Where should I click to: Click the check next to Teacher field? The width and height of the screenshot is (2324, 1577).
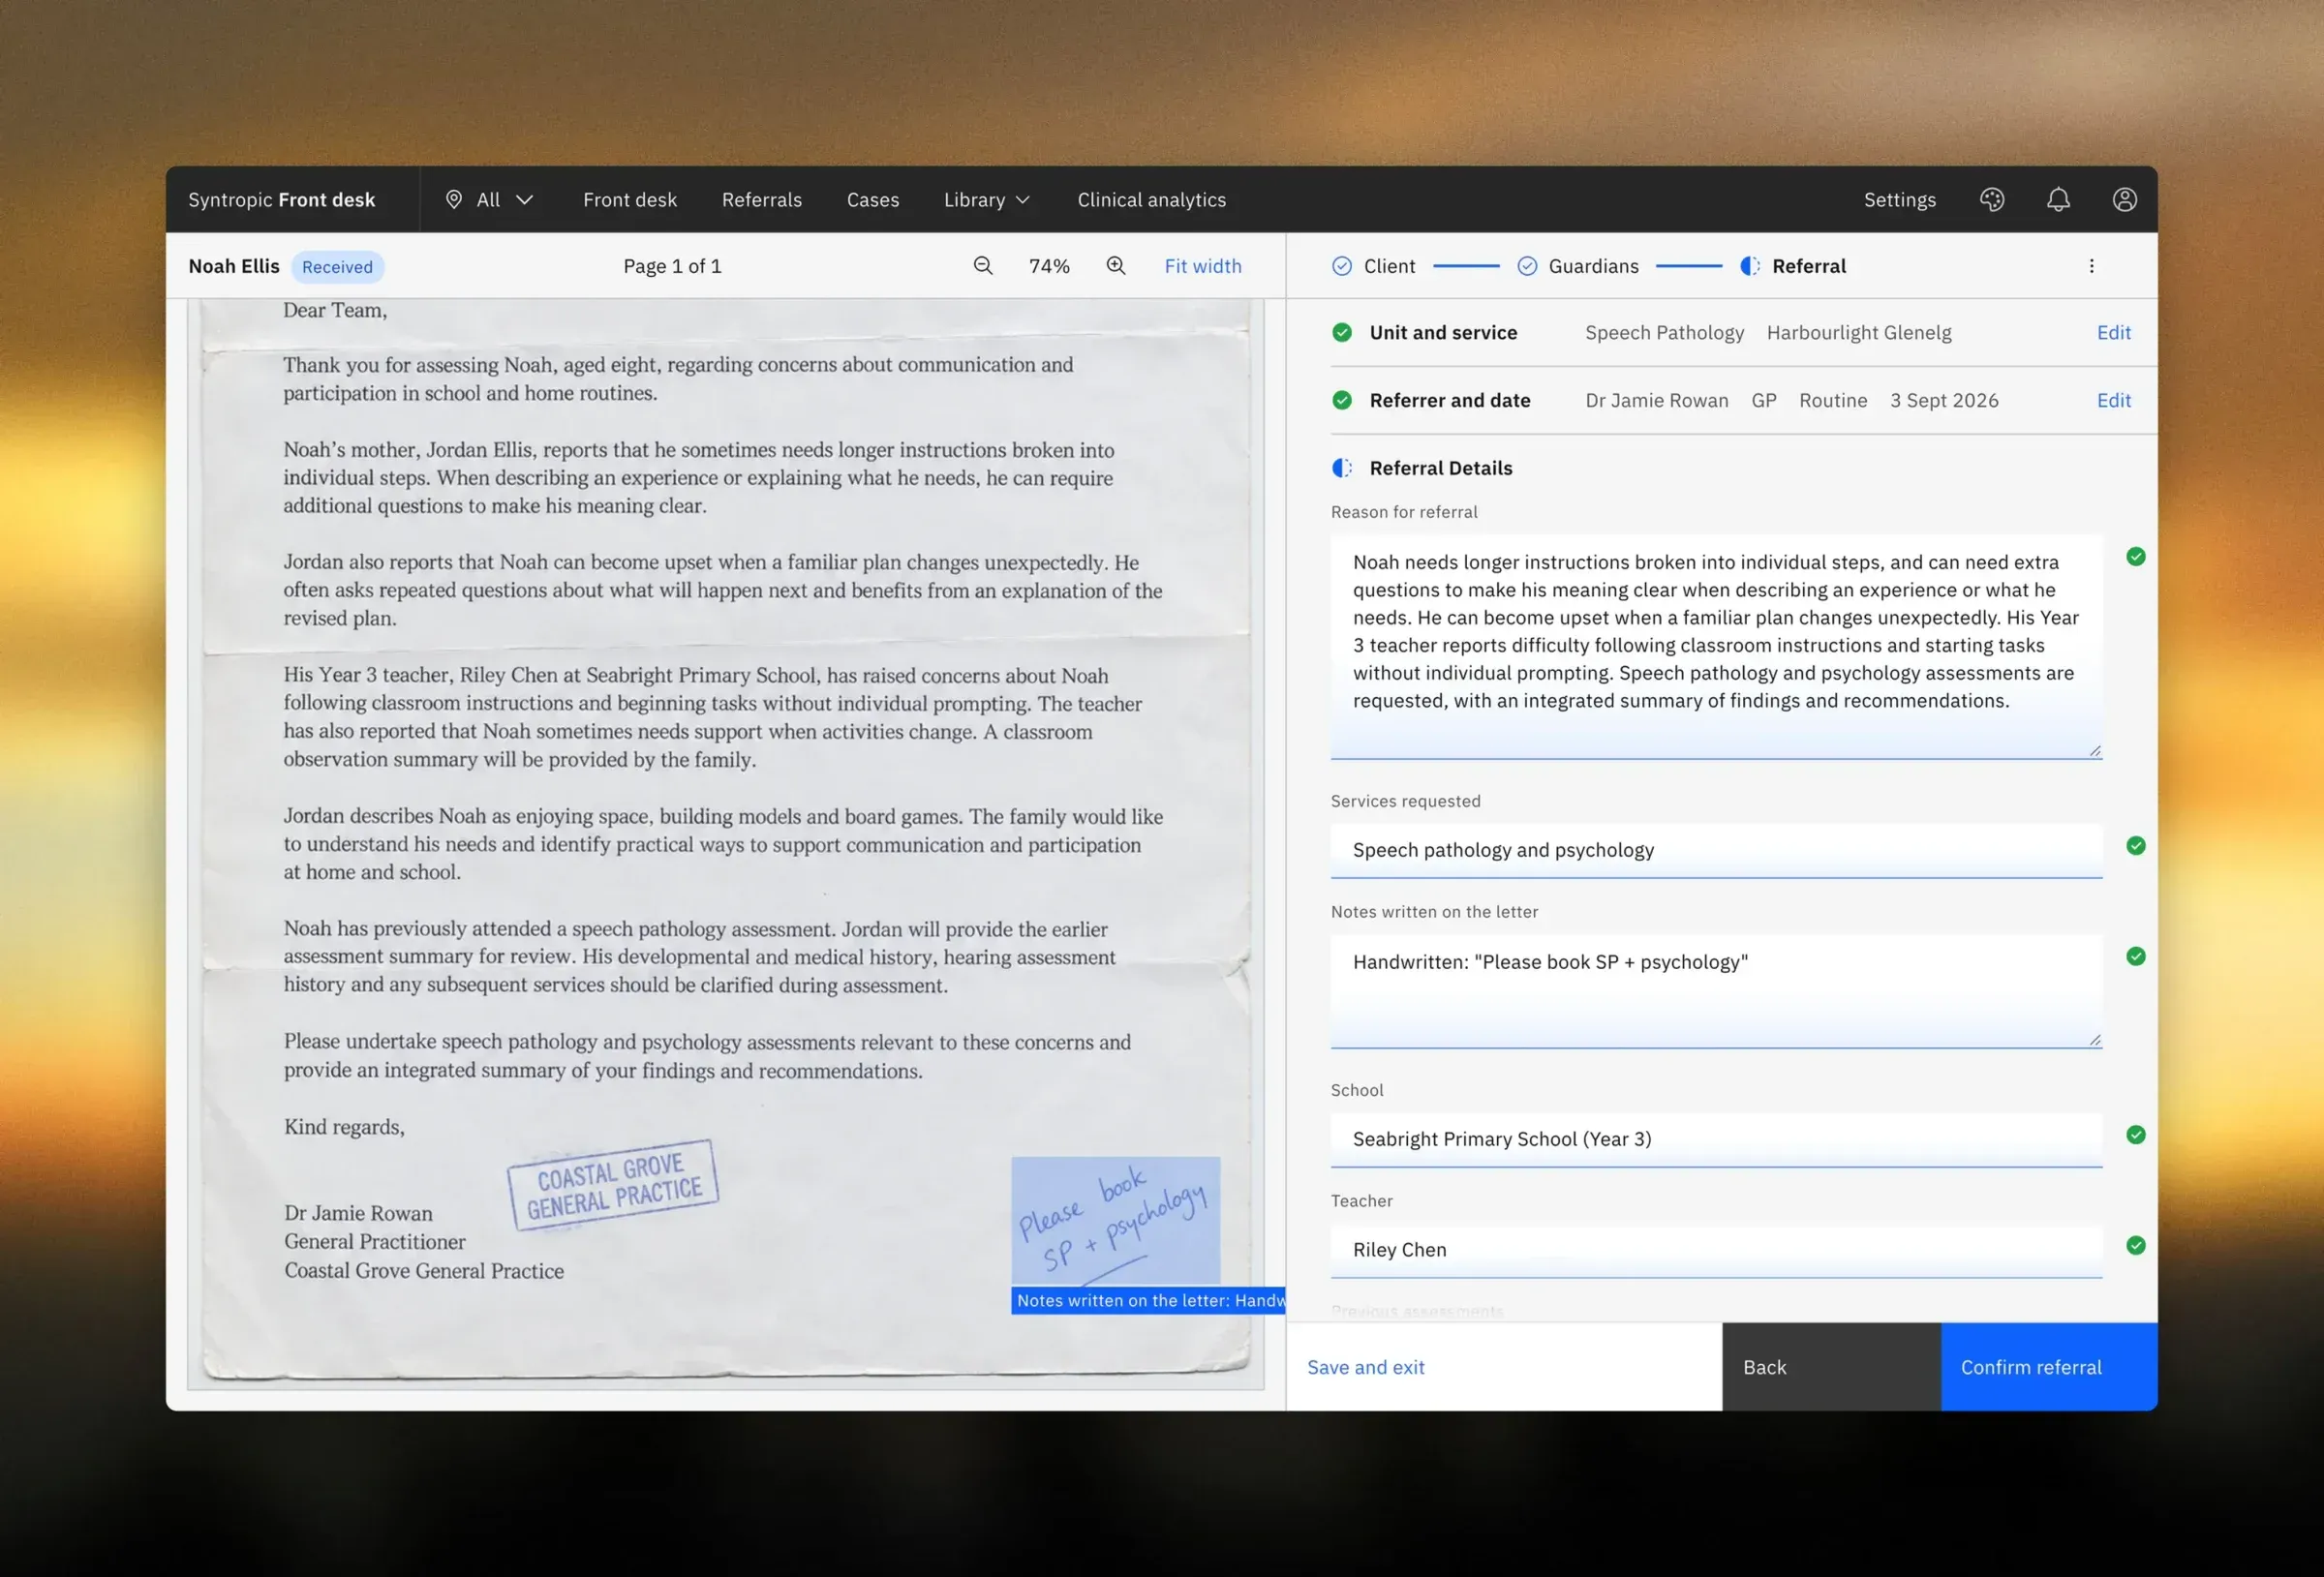tap(2136, 1246)
